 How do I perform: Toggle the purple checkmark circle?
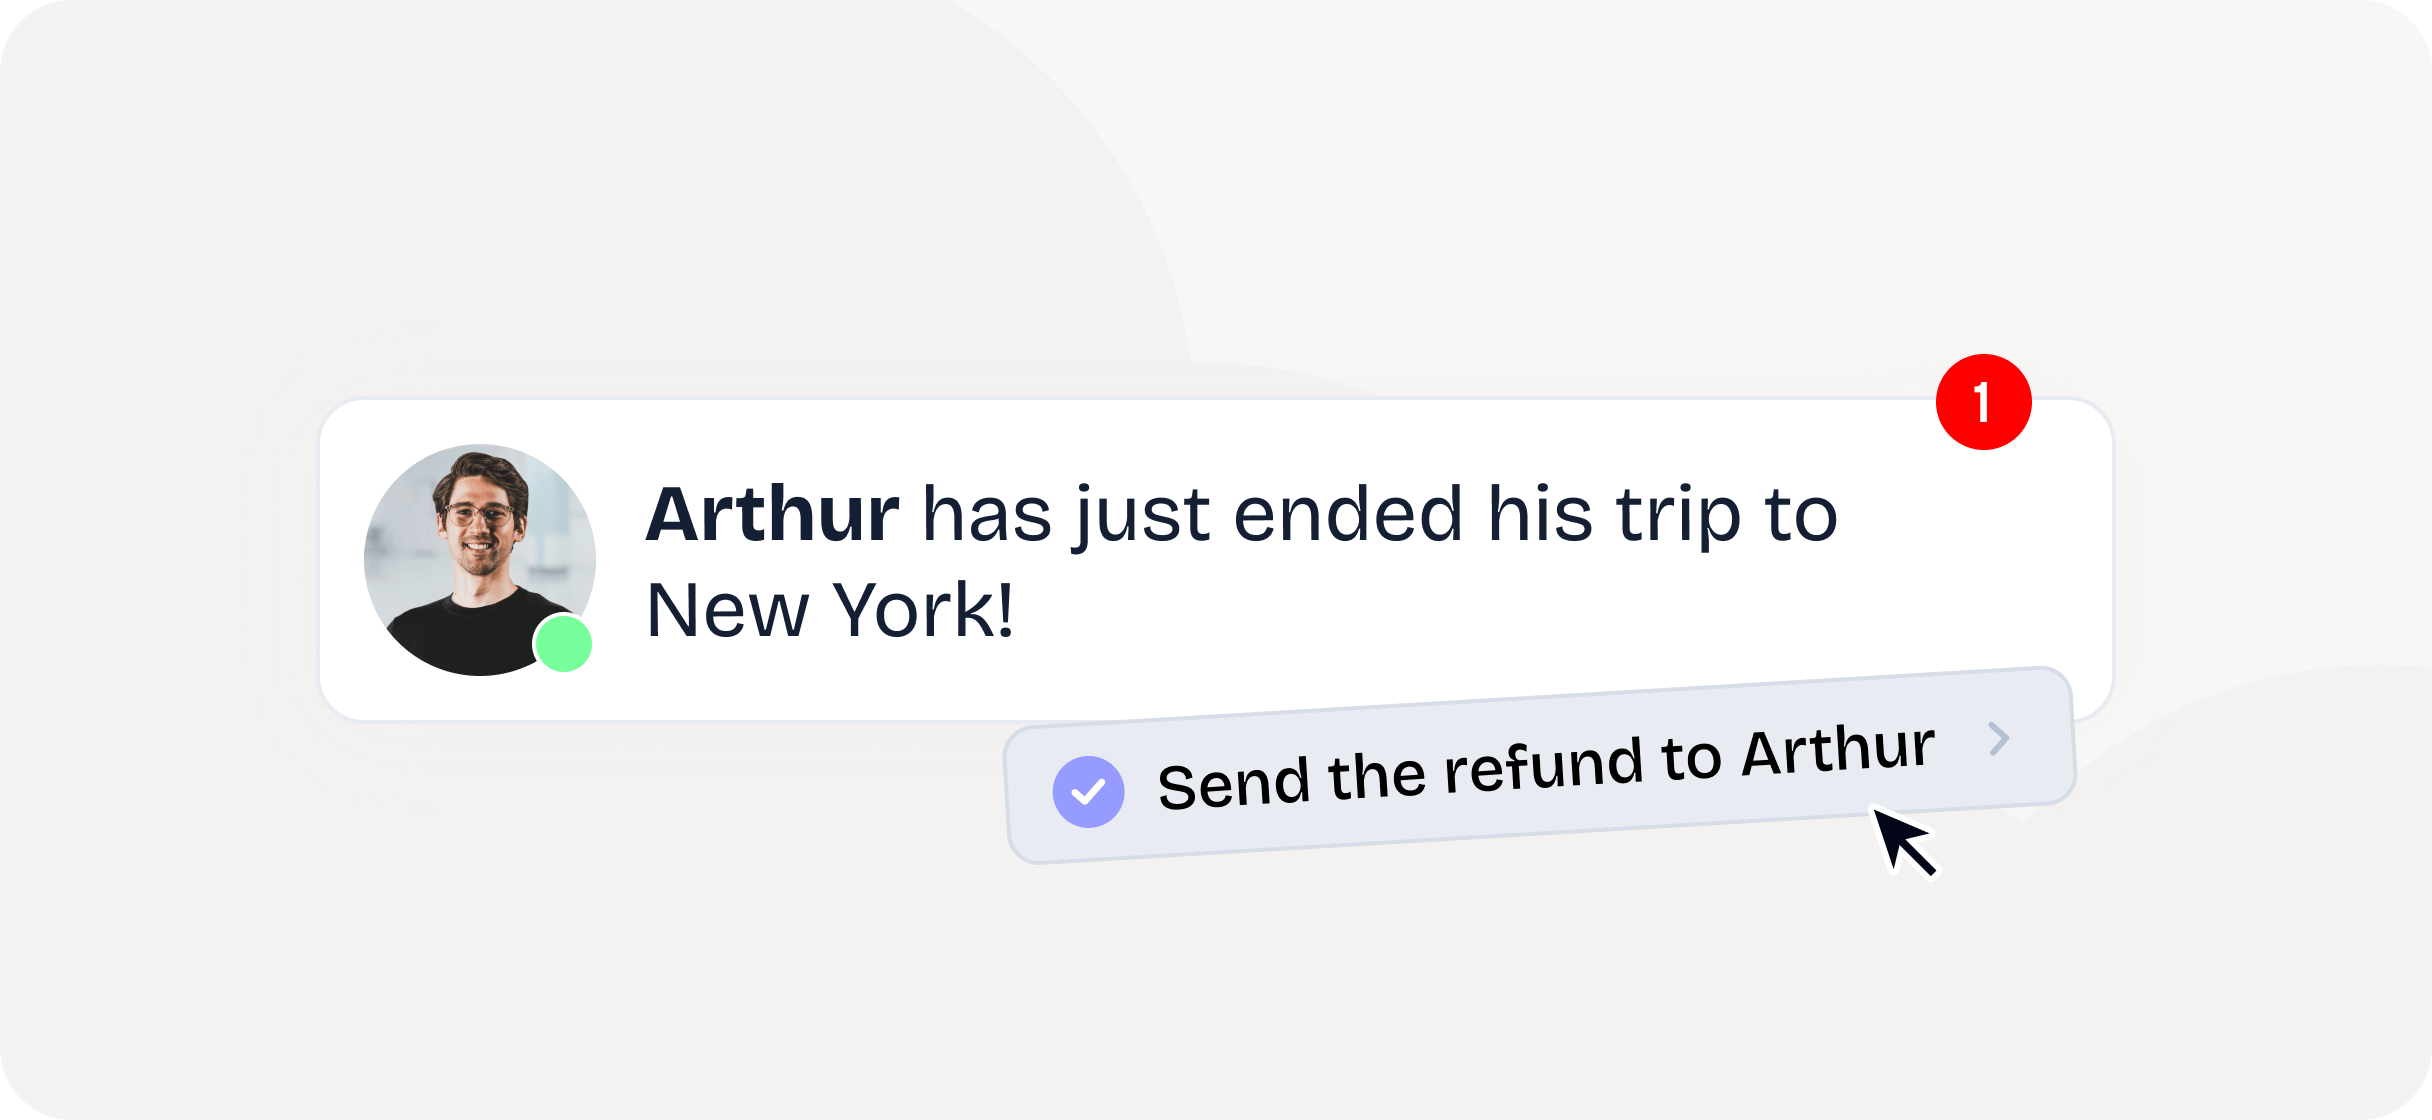point(1088,792)
